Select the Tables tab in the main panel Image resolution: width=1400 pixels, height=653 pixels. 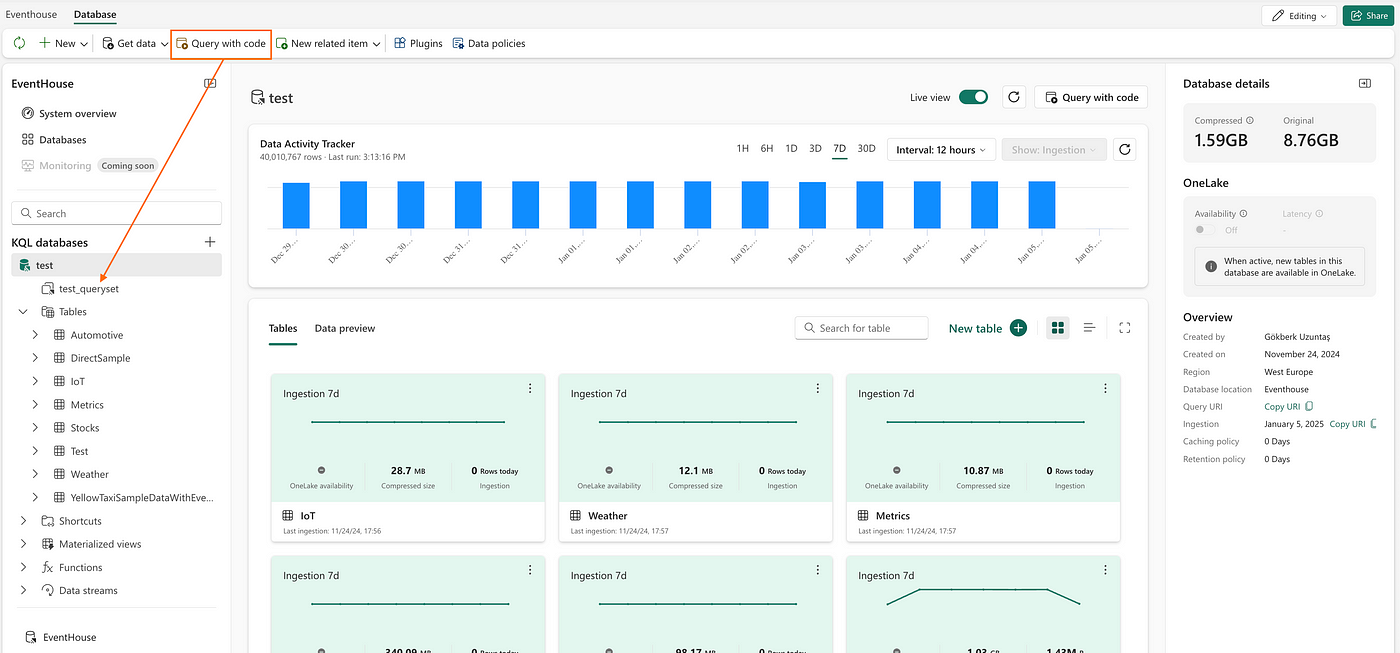point(283,328)
